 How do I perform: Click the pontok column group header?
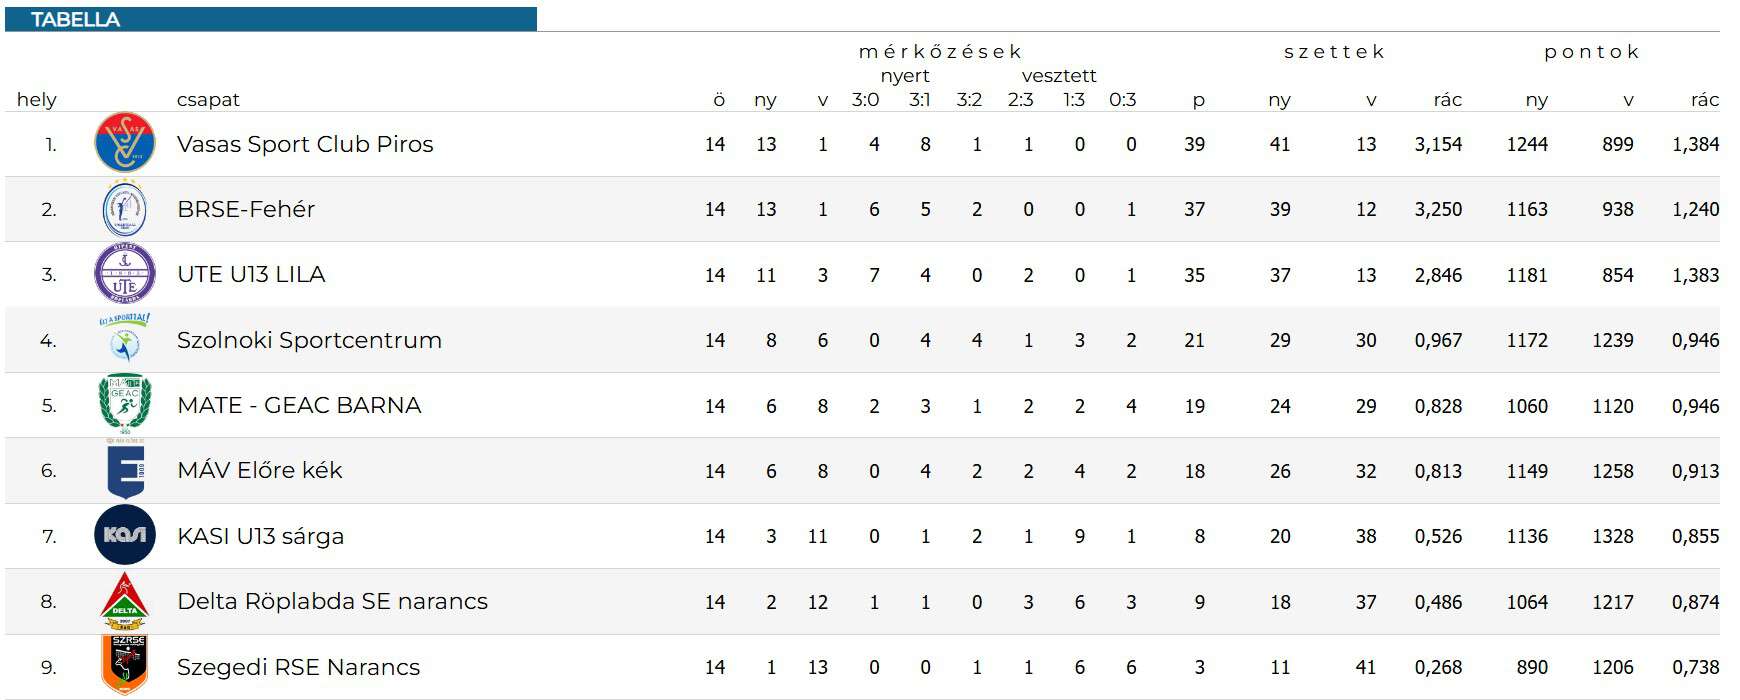(1592, 52)
